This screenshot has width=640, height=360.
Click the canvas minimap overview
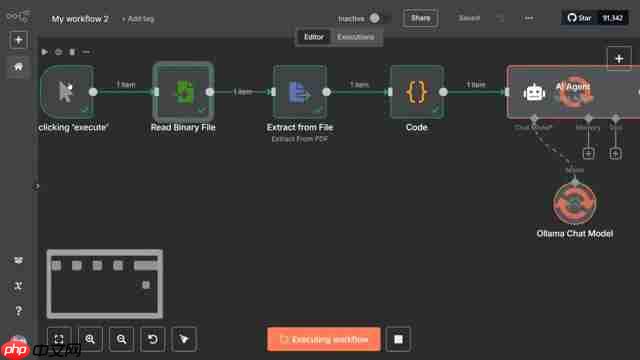click(x=105, y=284)
